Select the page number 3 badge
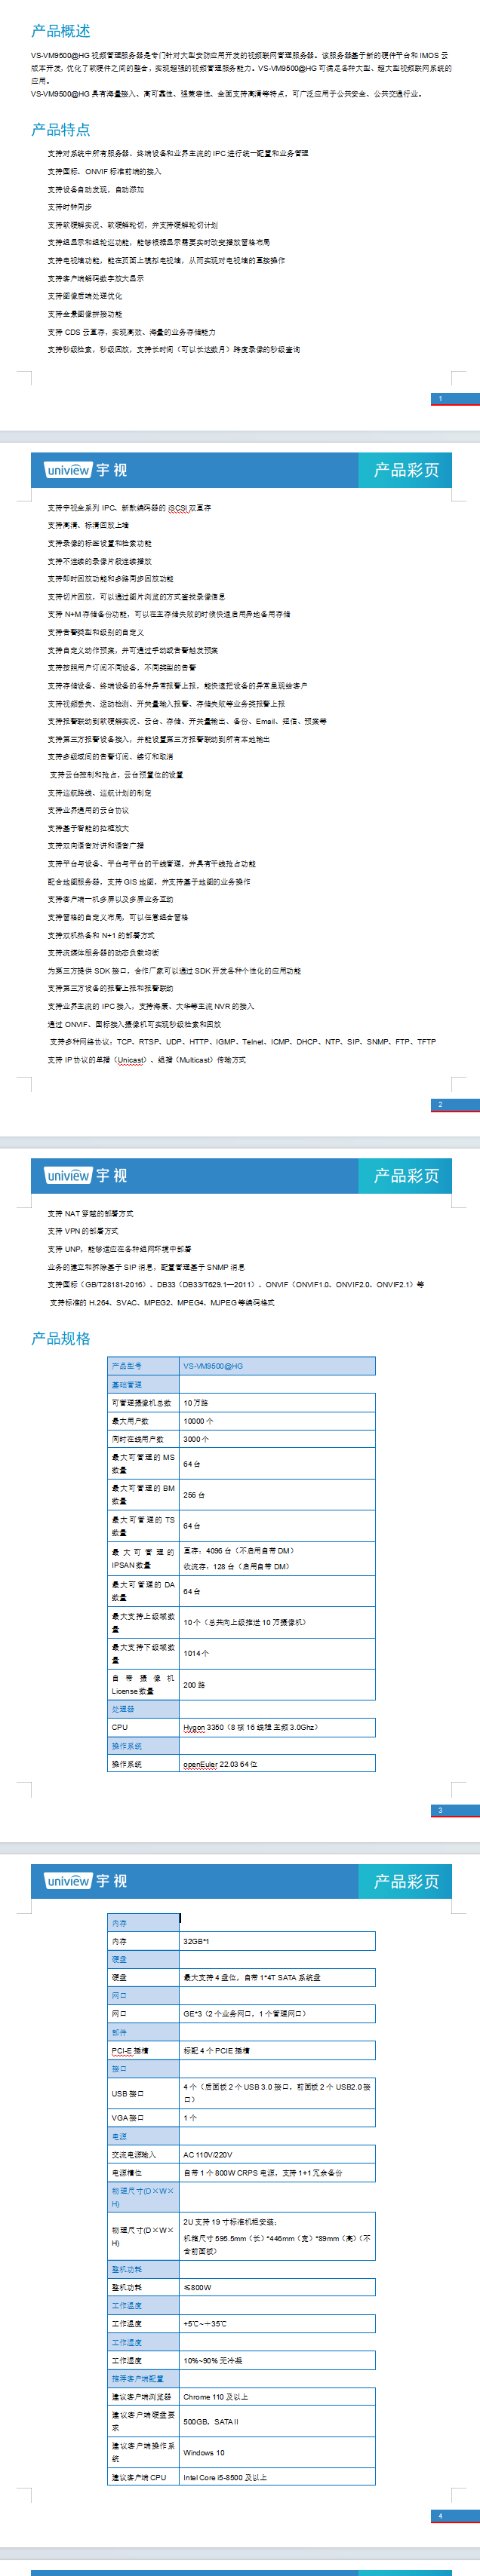Viewport: 480px width, 2576px height. point(455,1810)
